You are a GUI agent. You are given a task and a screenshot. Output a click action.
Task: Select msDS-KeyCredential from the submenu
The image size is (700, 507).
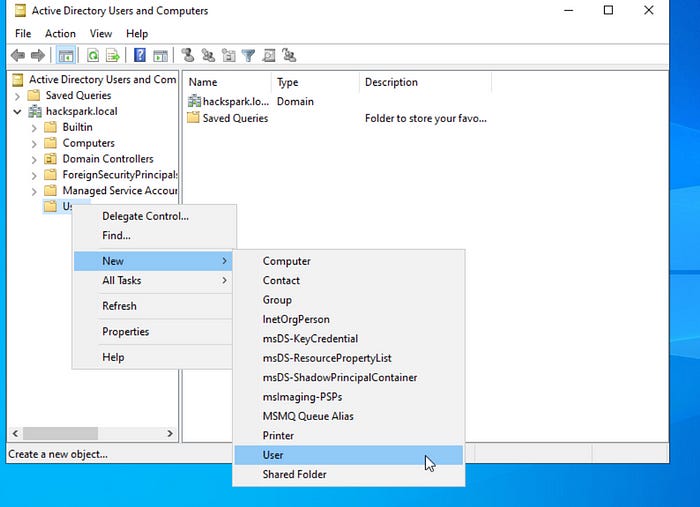pyautogui.click(x=349, y=339)
